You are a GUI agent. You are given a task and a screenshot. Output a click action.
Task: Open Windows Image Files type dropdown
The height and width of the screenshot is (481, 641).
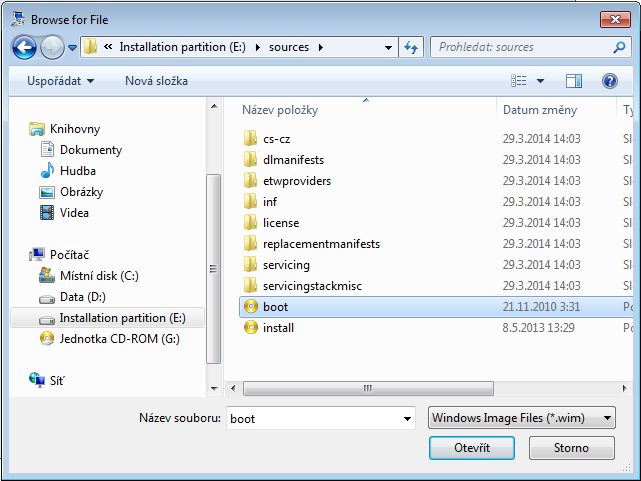521,418
